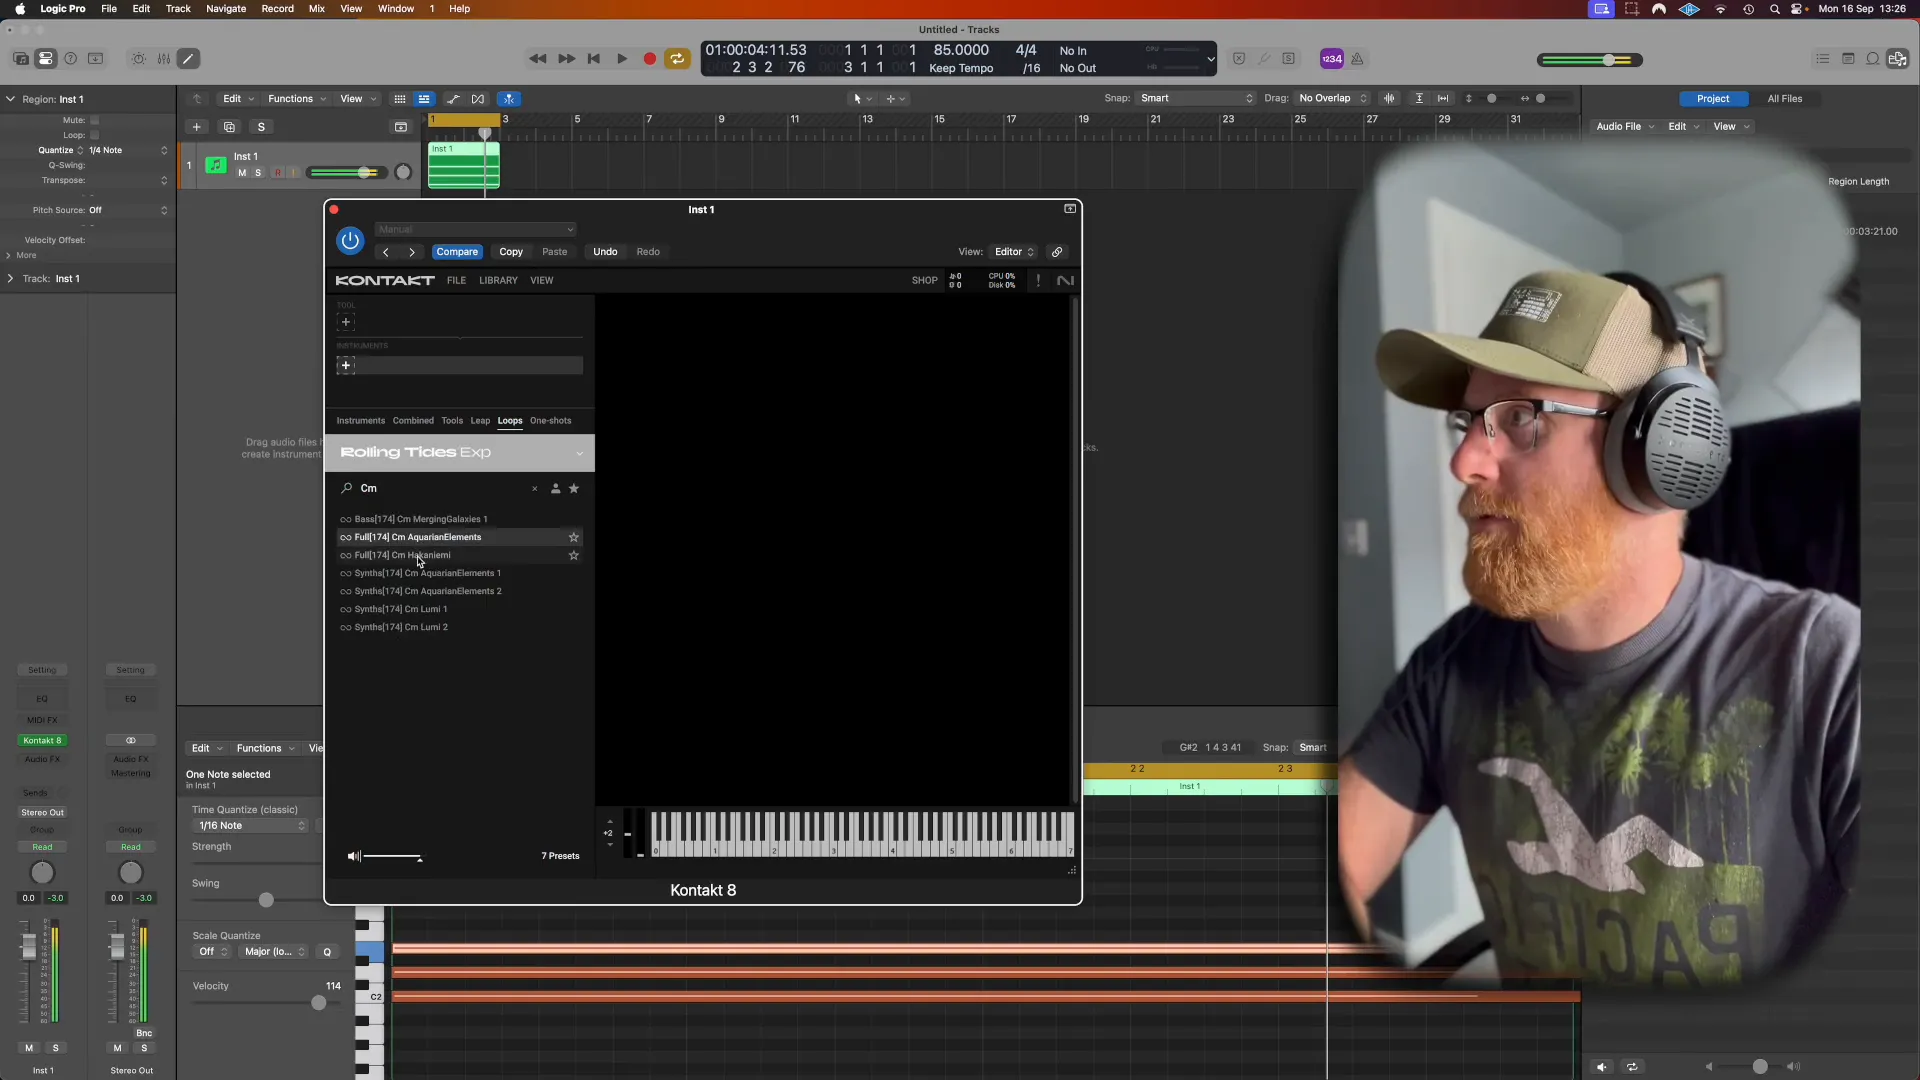Viewport: 1920px width, 1080px height.
Task: Solo track Inst 1 with S button
Action: coord(258,173)
